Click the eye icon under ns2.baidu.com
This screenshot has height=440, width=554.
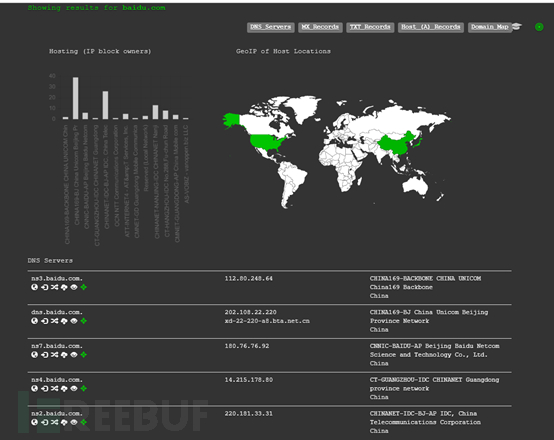74,422
